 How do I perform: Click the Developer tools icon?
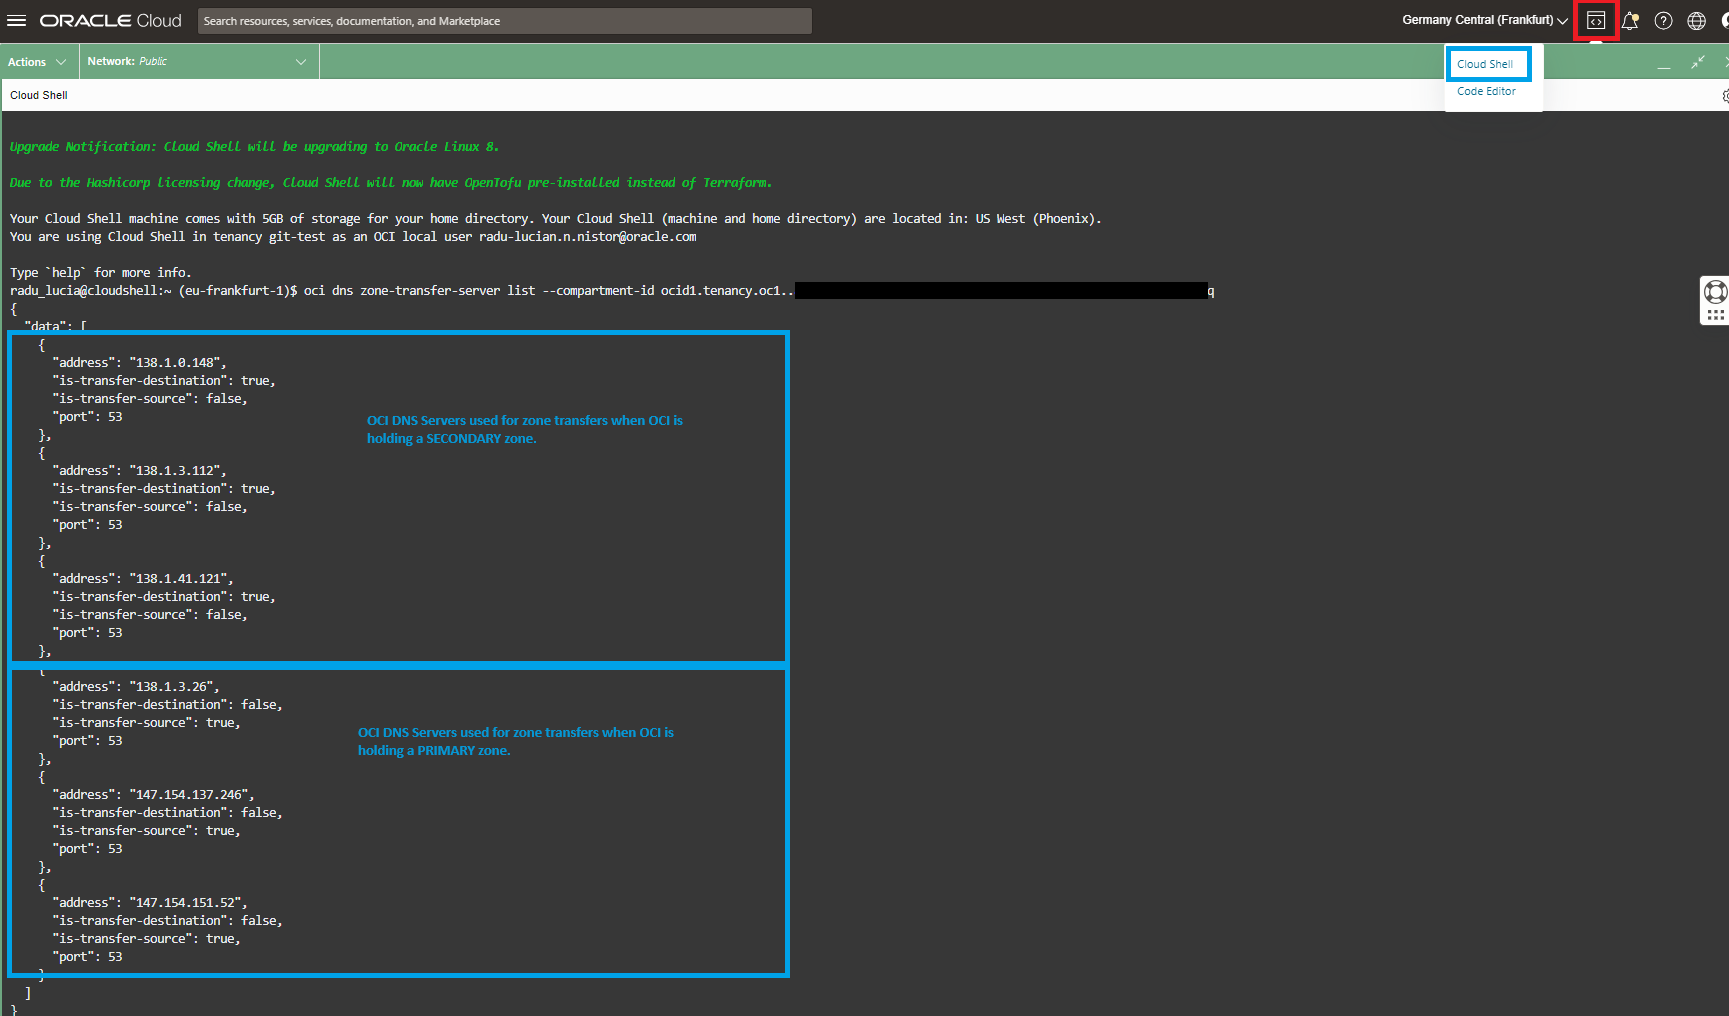(1596, 21)
